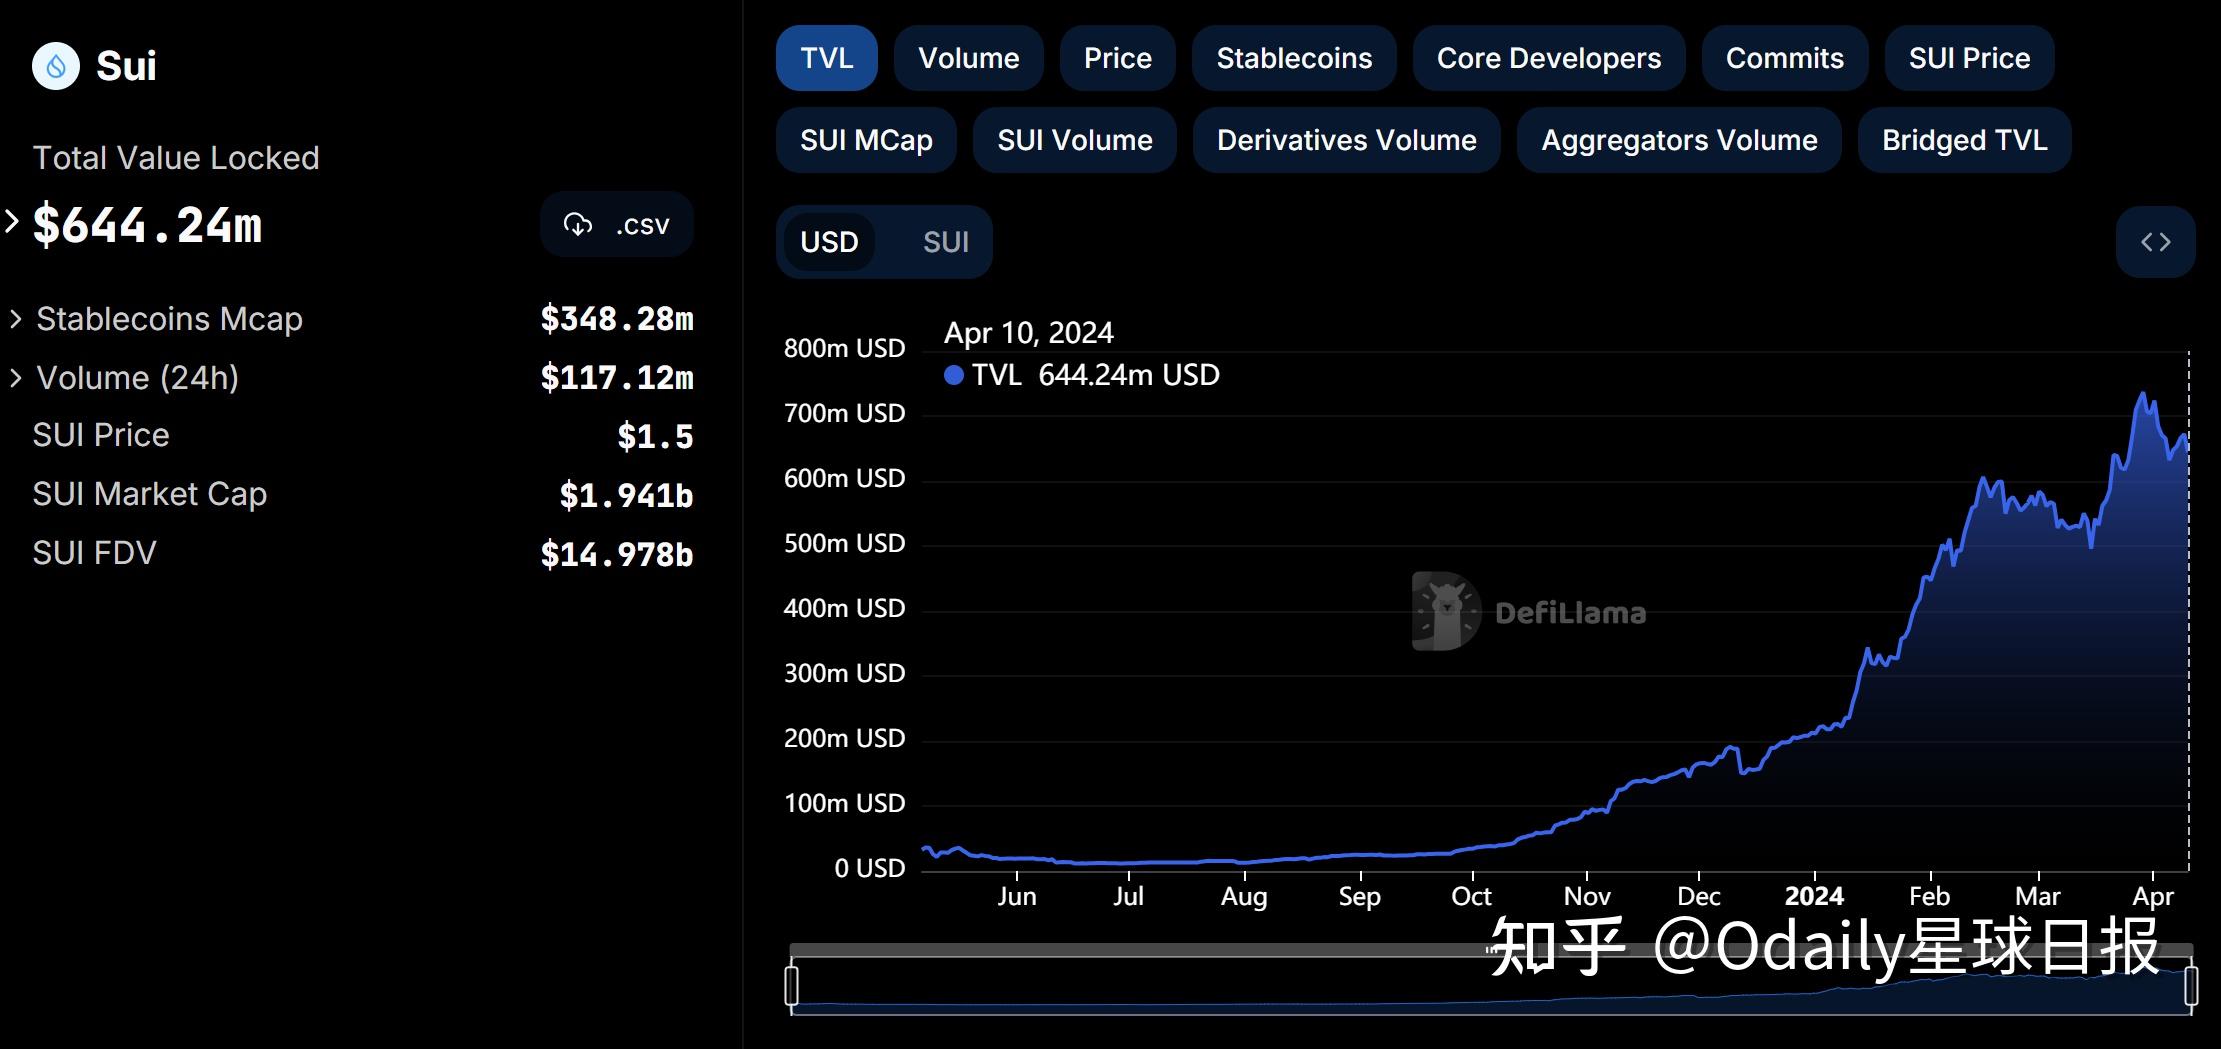
Task: View the Core Developers tab
Action: pos(1548,58)
